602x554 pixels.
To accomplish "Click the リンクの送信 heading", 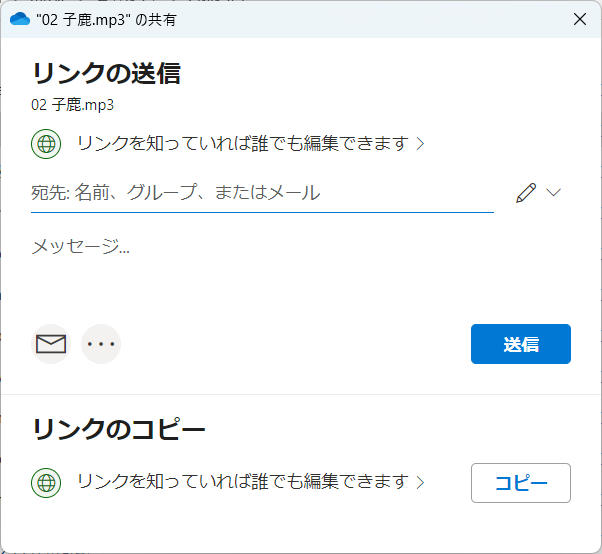I will (x=106, y=73).
